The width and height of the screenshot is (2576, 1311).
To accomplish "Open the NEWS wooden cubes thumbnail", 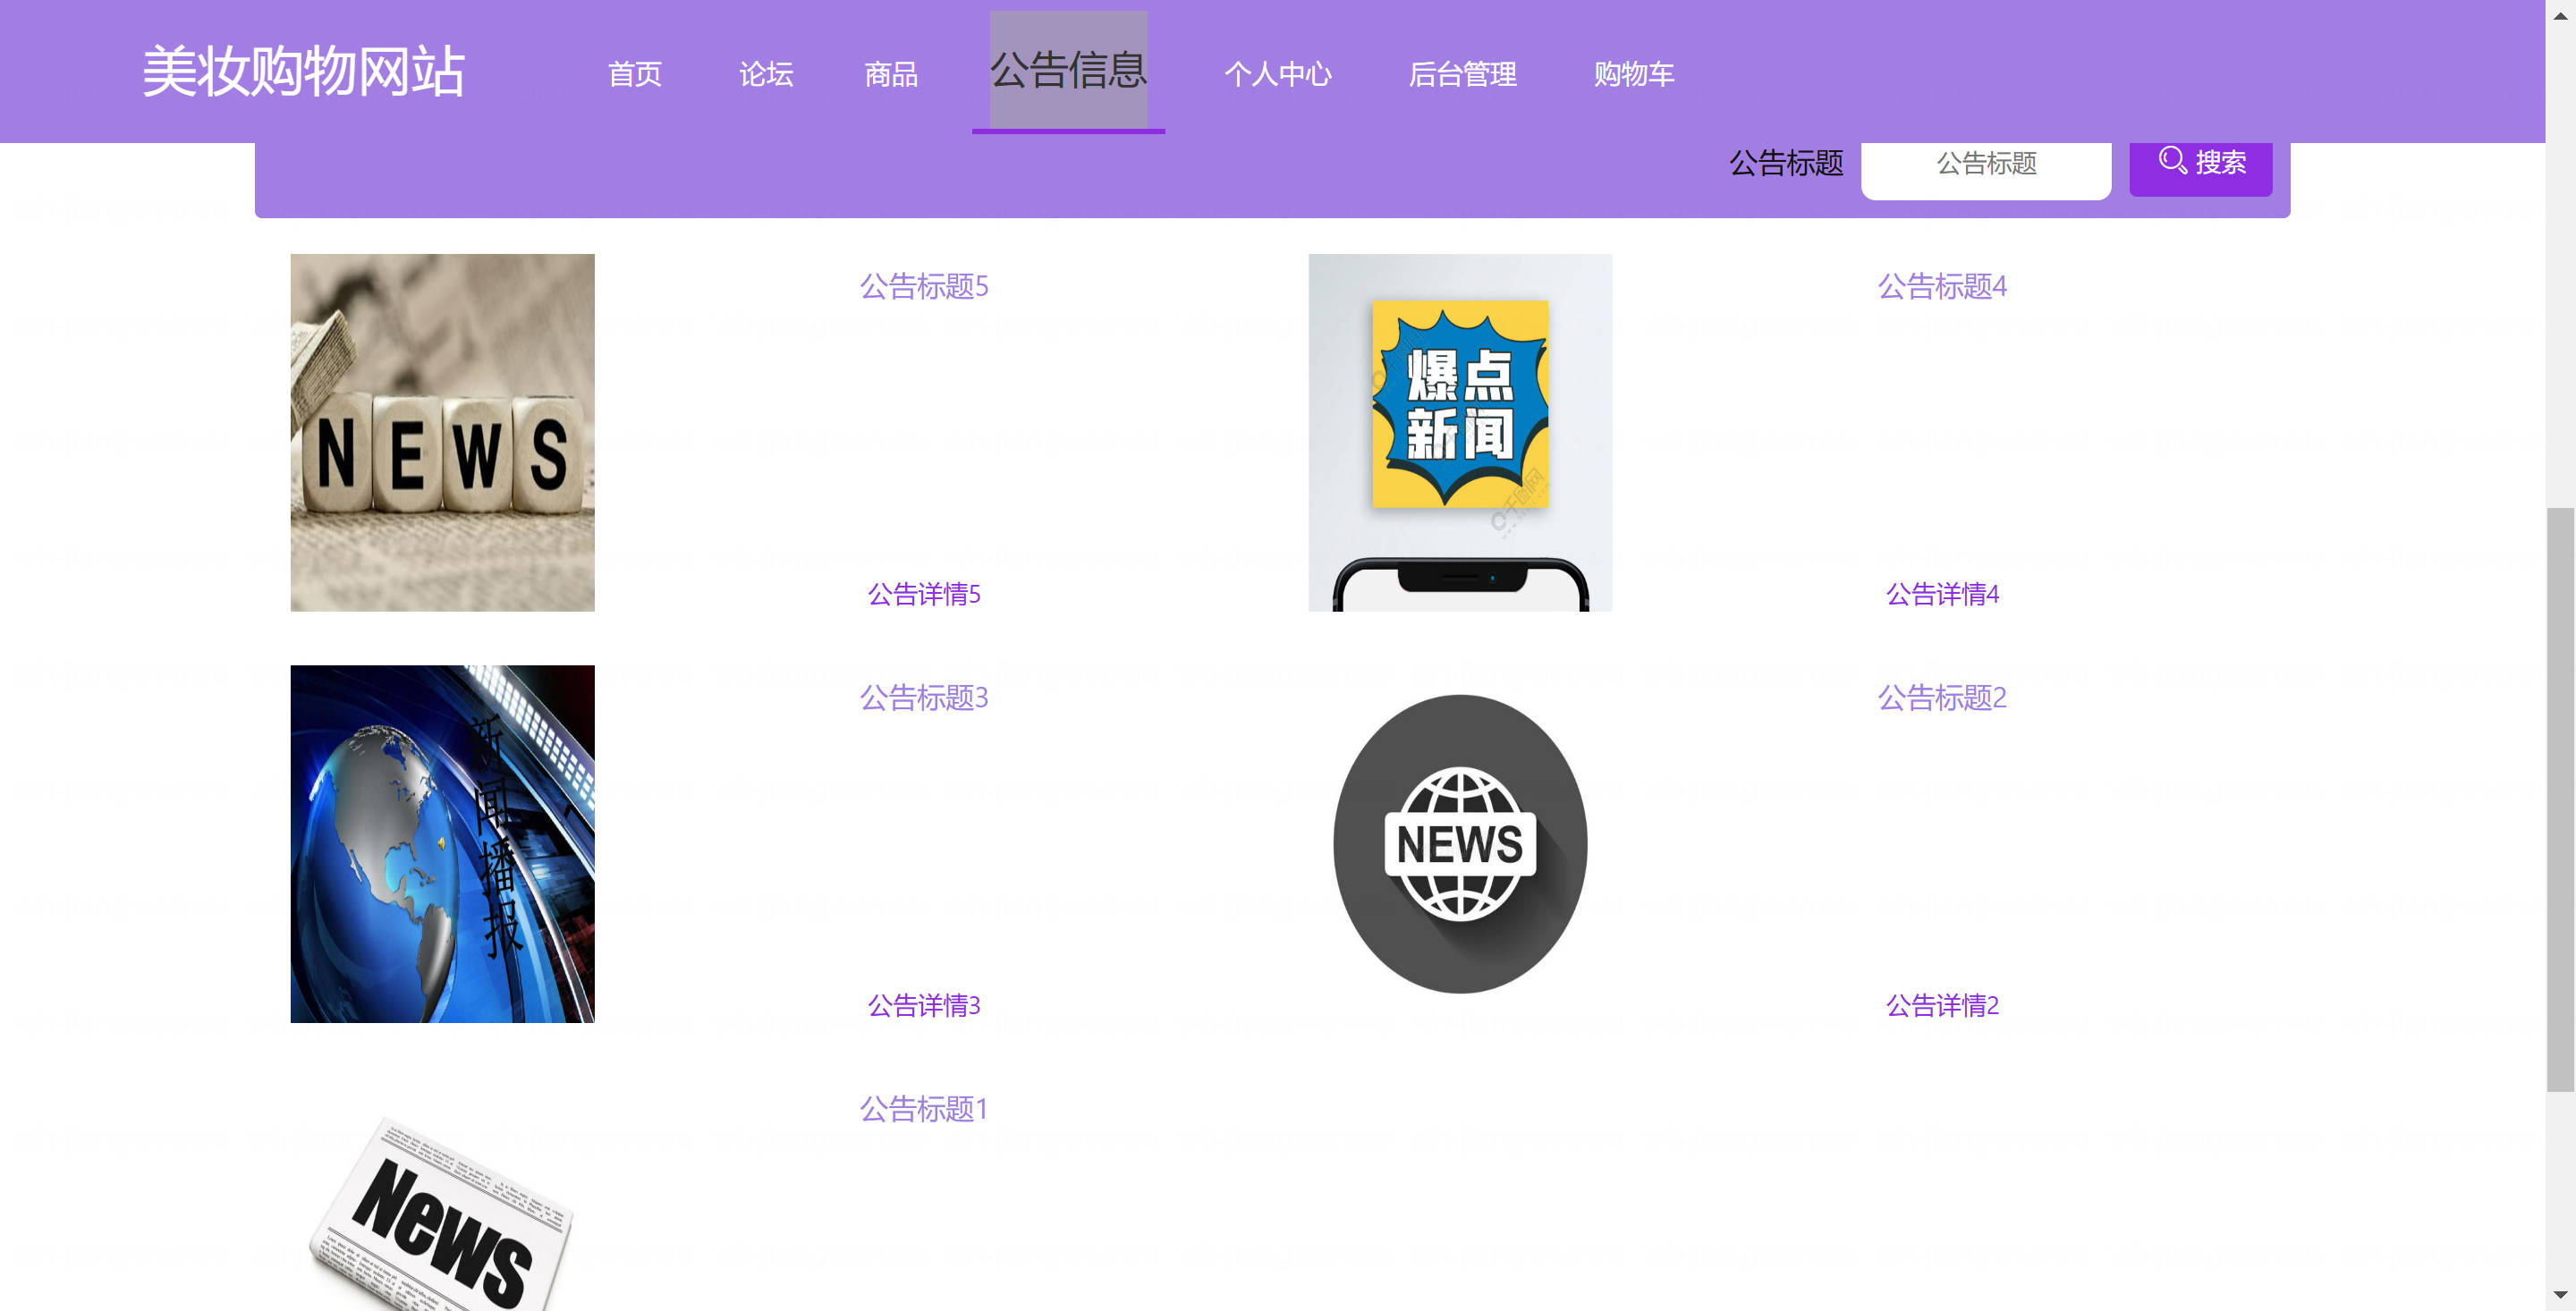I will coord(442,432).
